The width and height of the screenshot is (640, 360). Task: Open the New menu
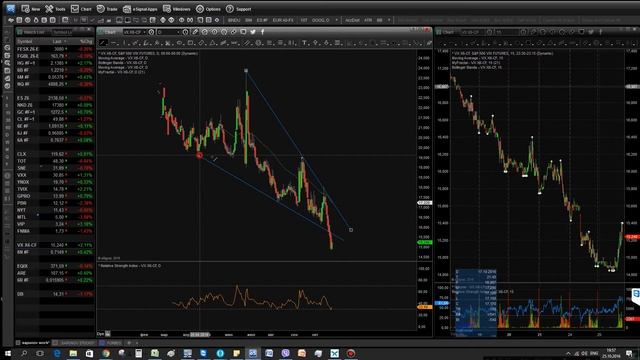point(31,9)
